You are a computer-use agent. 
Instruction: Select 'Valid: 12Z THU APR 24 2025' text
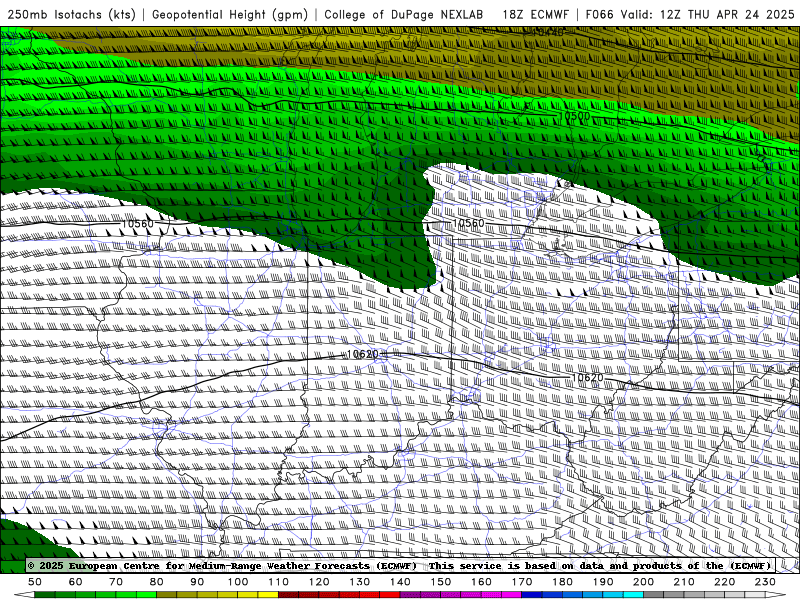pos(708,14)
